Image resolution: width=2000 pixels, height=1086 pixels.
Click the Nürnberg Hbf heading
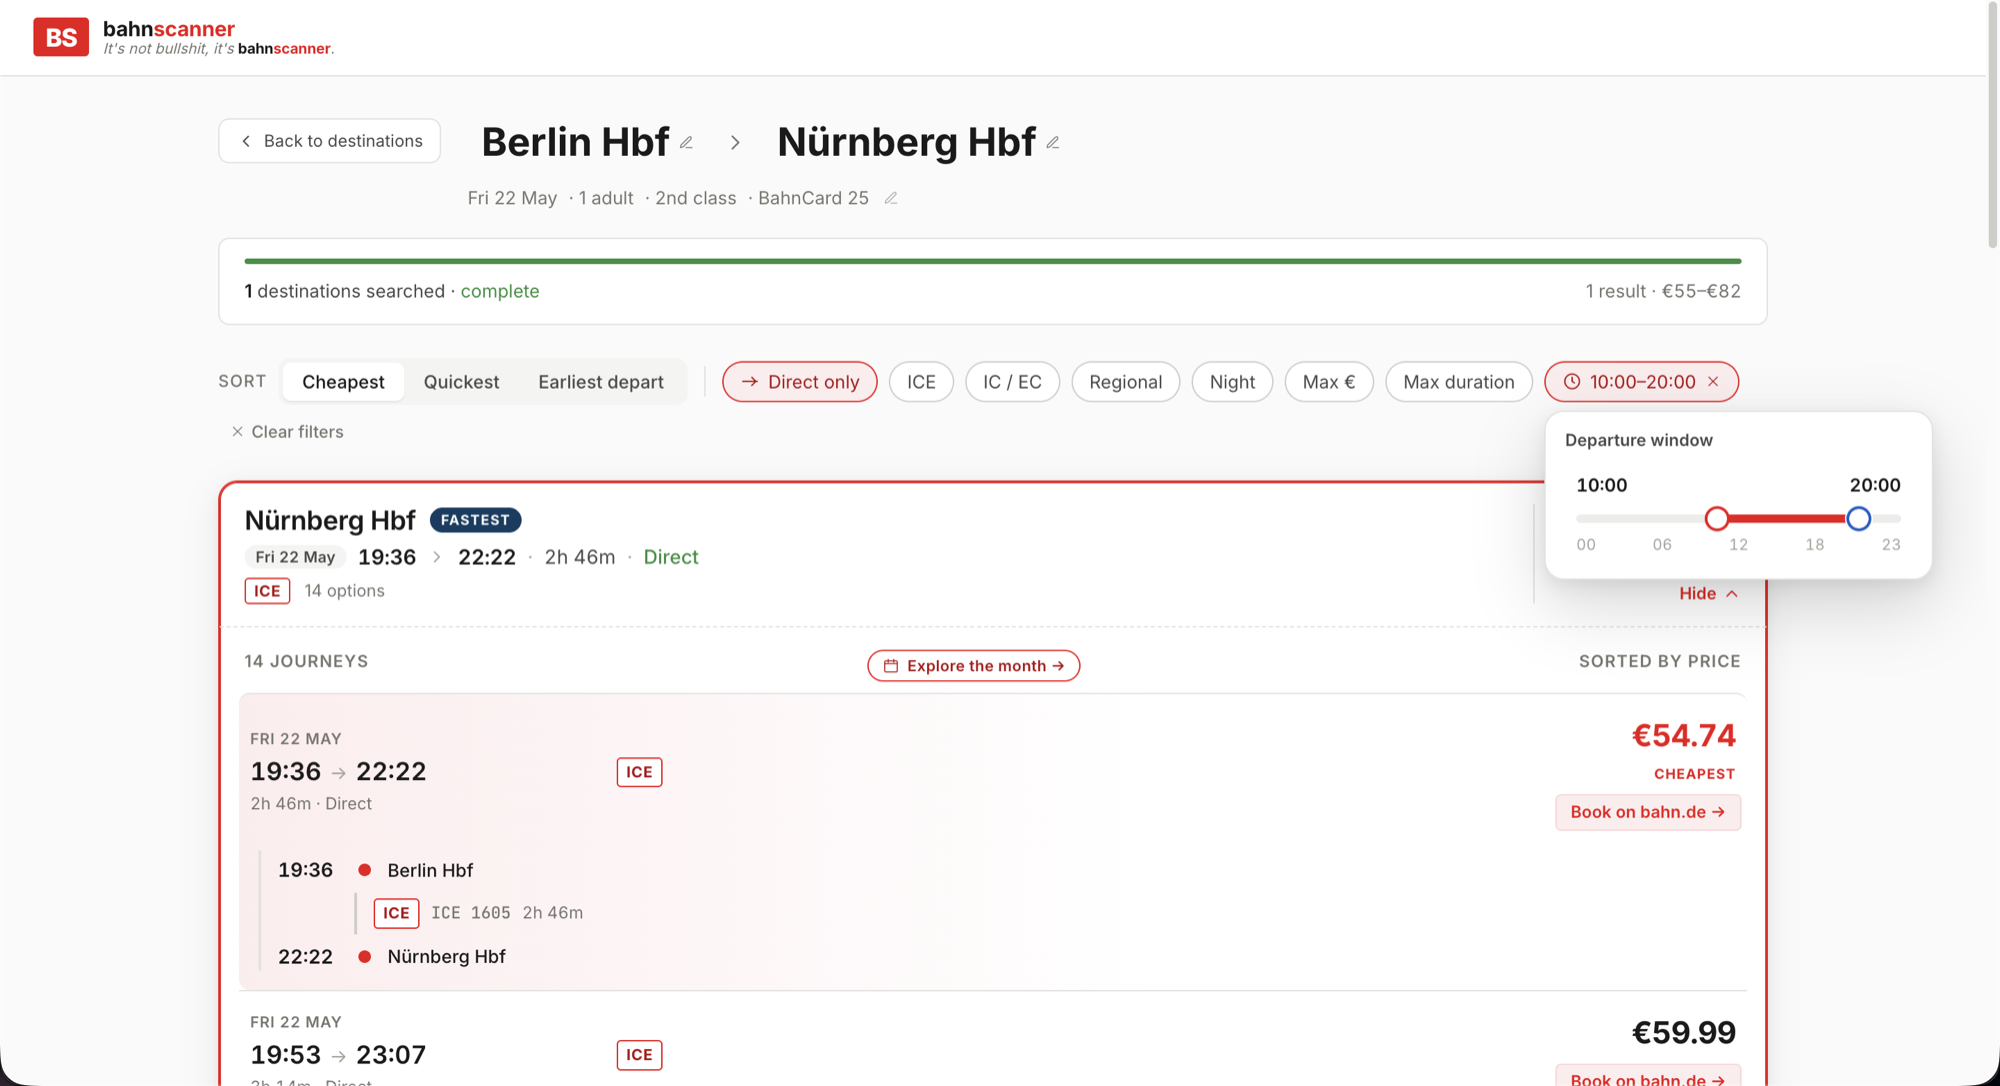pyautogui.click(x=906, y=142)
